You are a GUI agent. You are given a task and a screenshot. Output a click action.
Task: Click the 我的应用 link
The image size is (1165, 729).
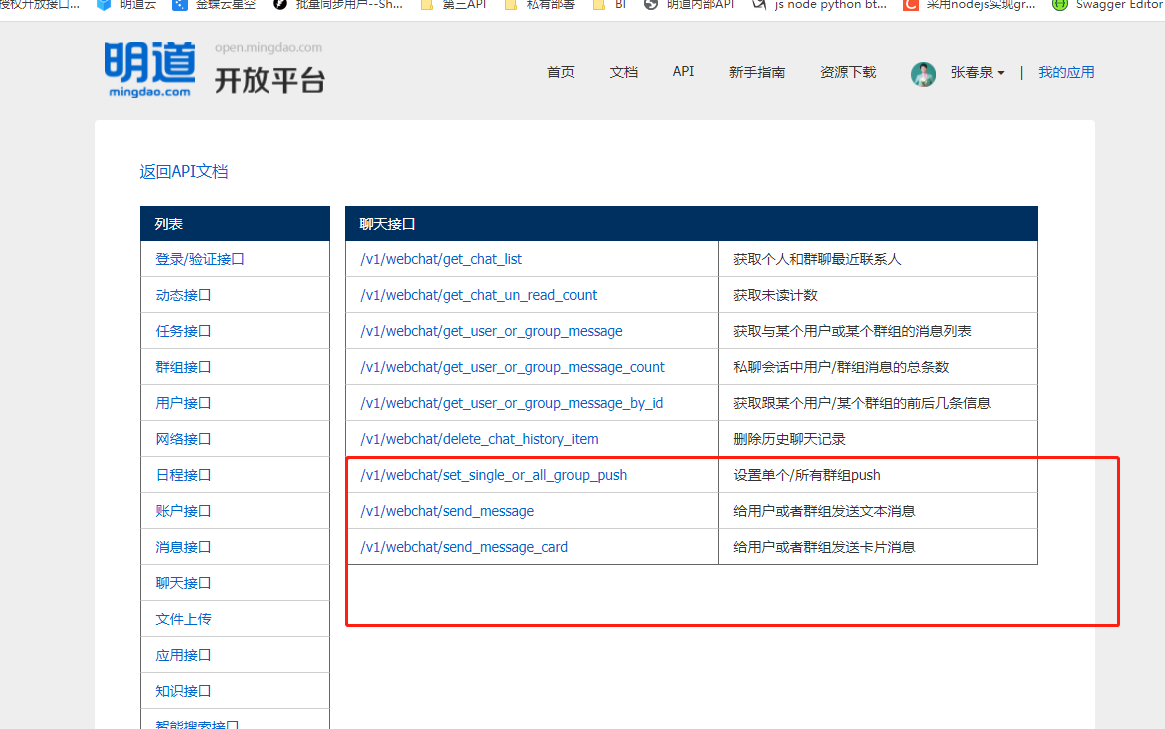click(1065, 72)
